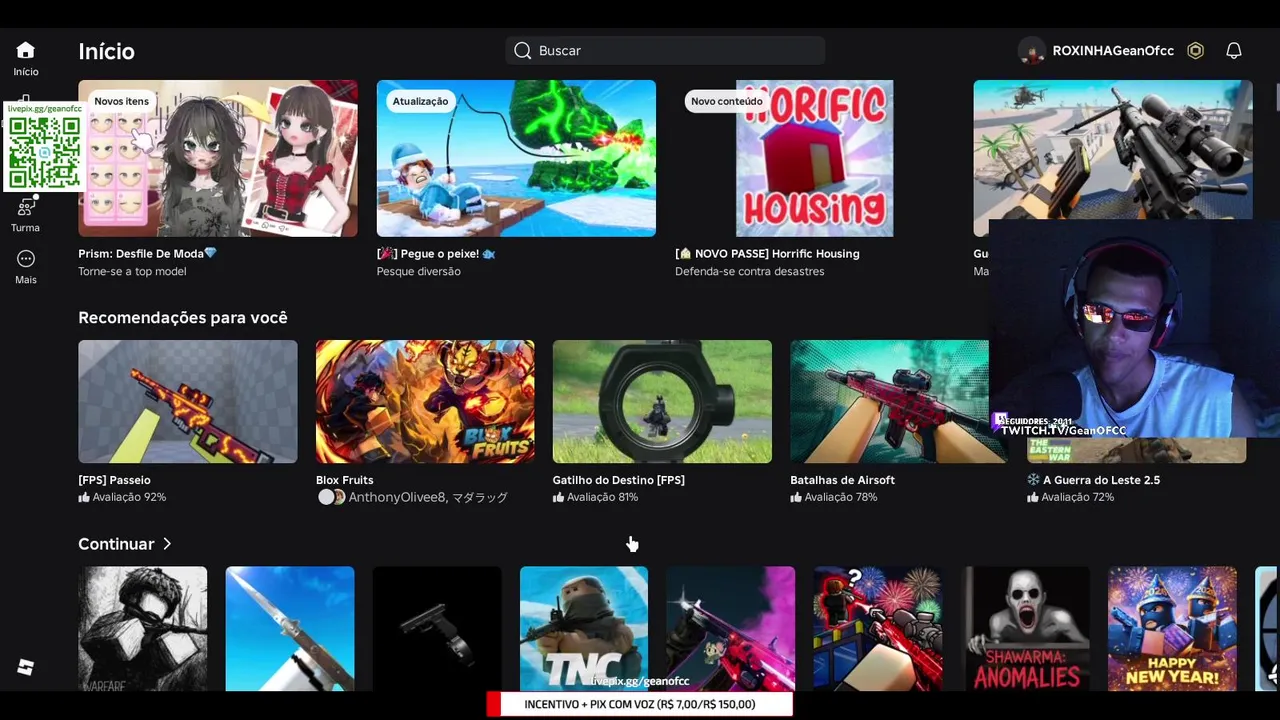Click 'Avaliação 78%' rating text

(841, 497)
